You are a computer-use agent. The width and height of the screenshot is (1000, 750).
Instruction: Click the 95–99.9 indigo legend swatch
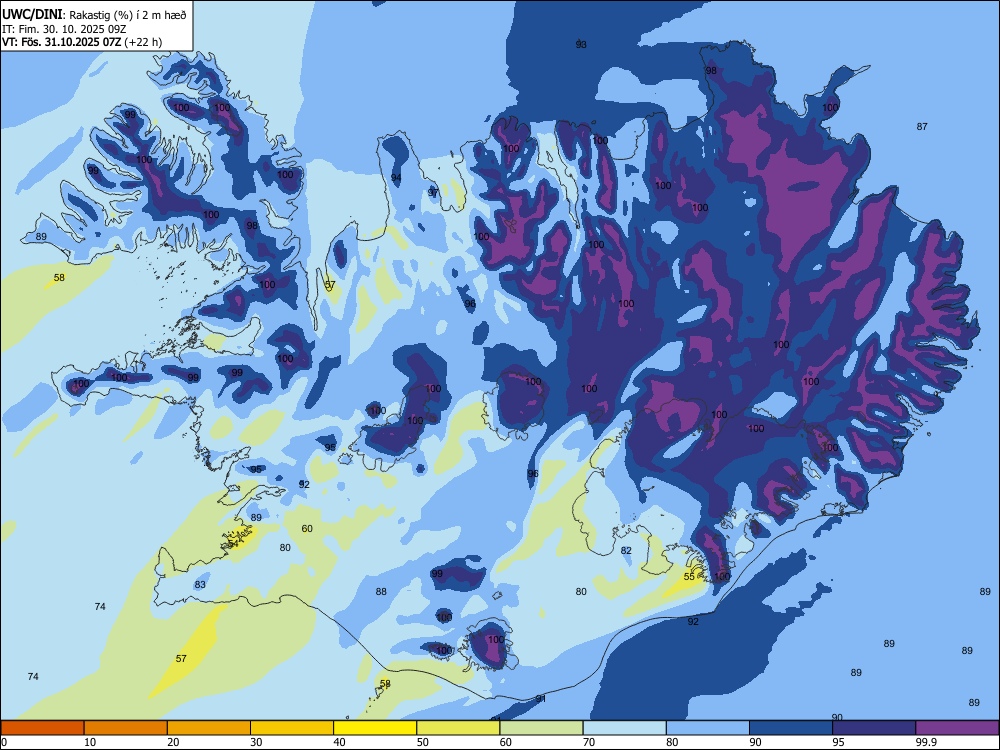(x=874, y=728)
